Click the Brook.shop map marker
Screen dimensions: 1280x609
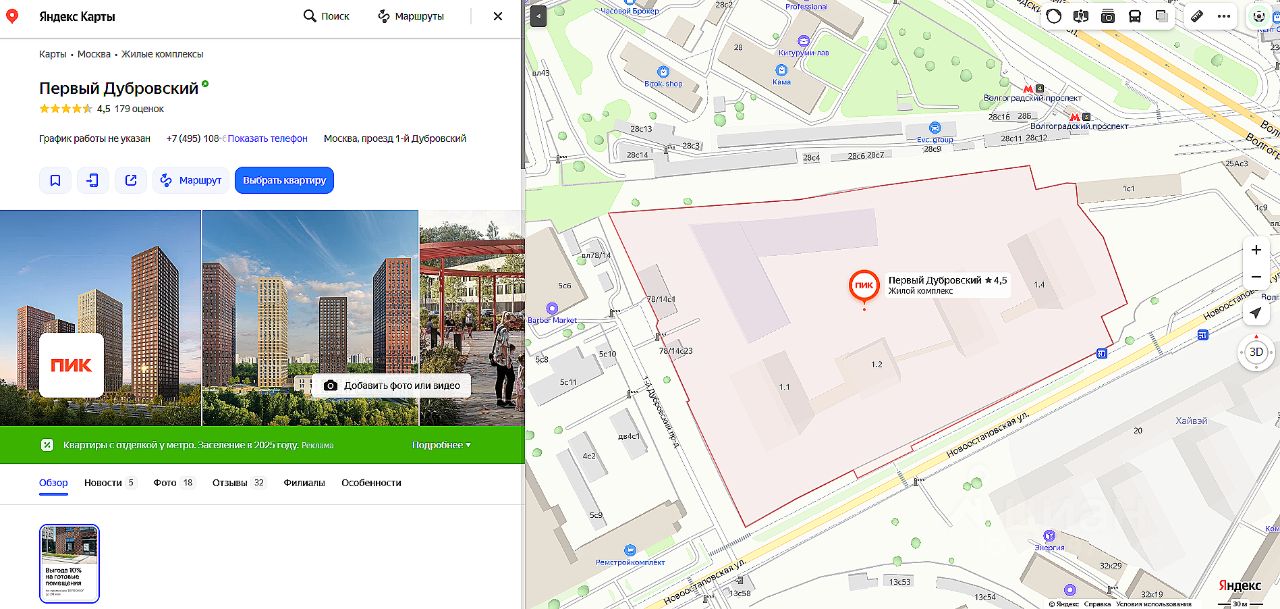663,72
